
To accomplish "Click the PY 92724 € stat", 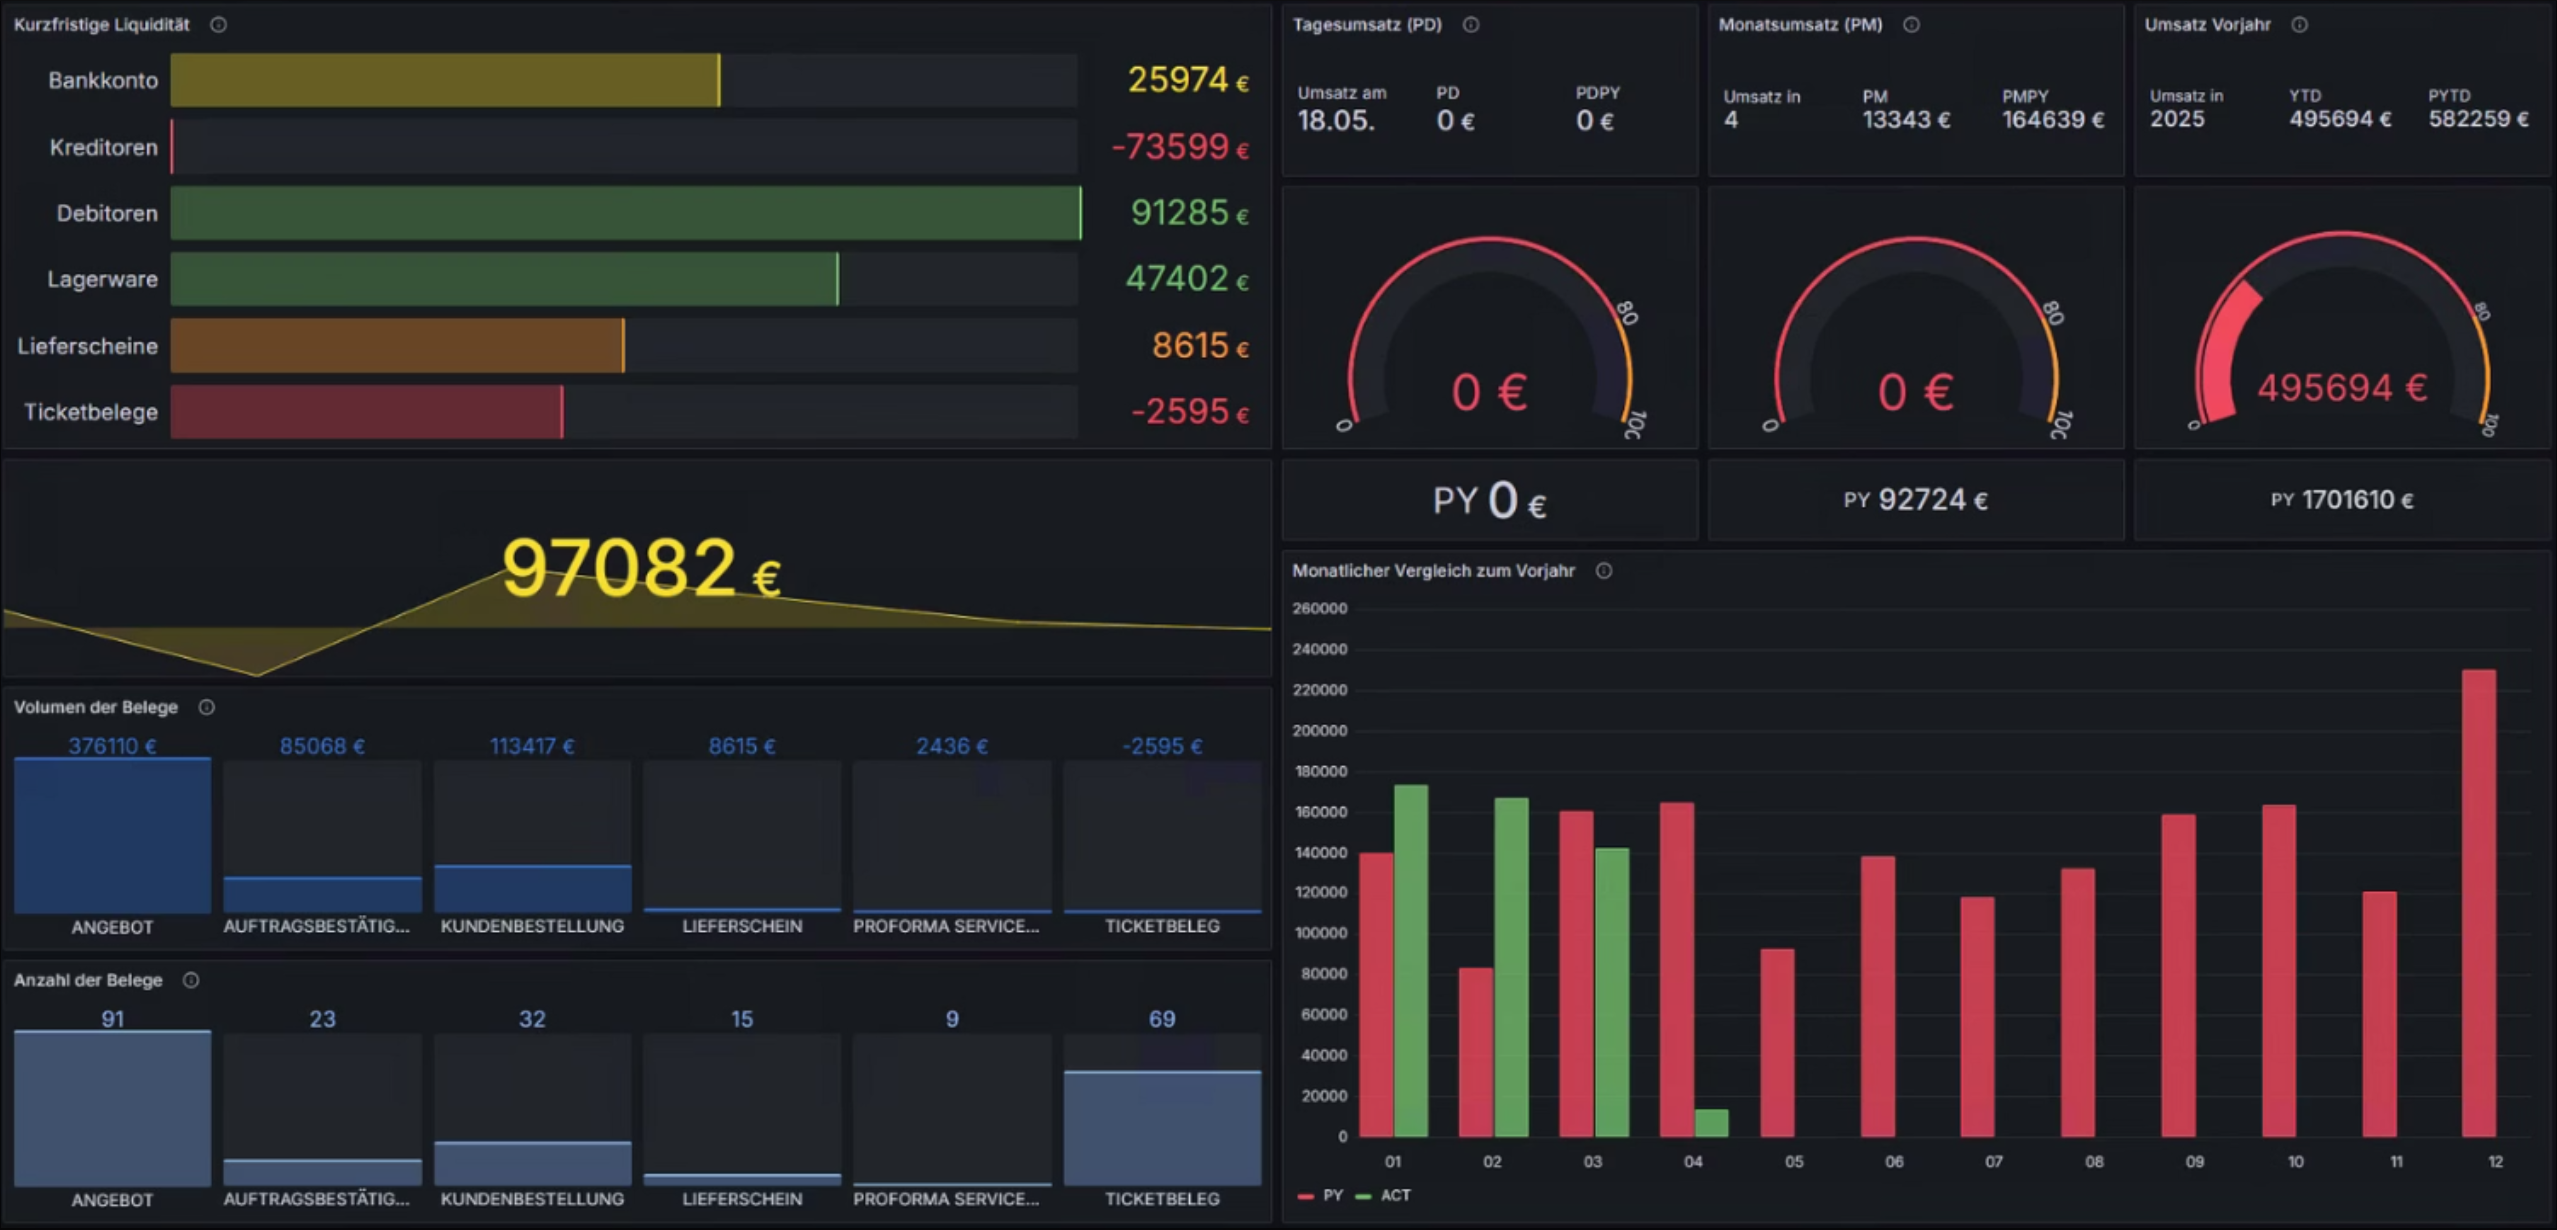I will click(x=1916, y=500).
